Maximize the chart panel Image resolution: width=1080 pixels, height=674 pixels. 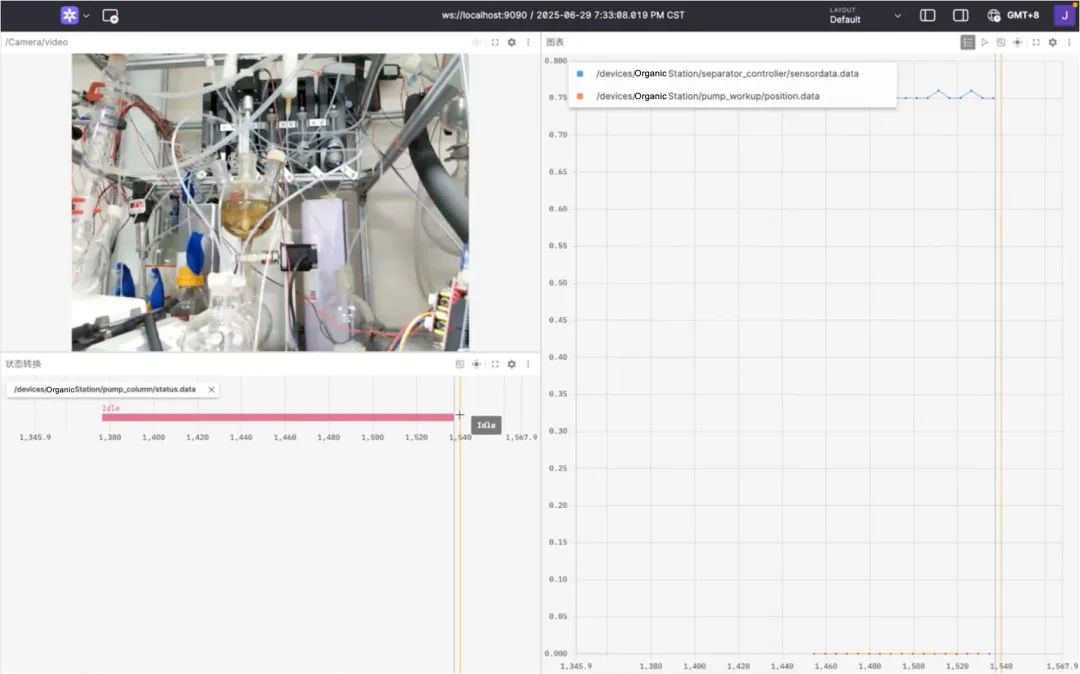(1036, 43)
